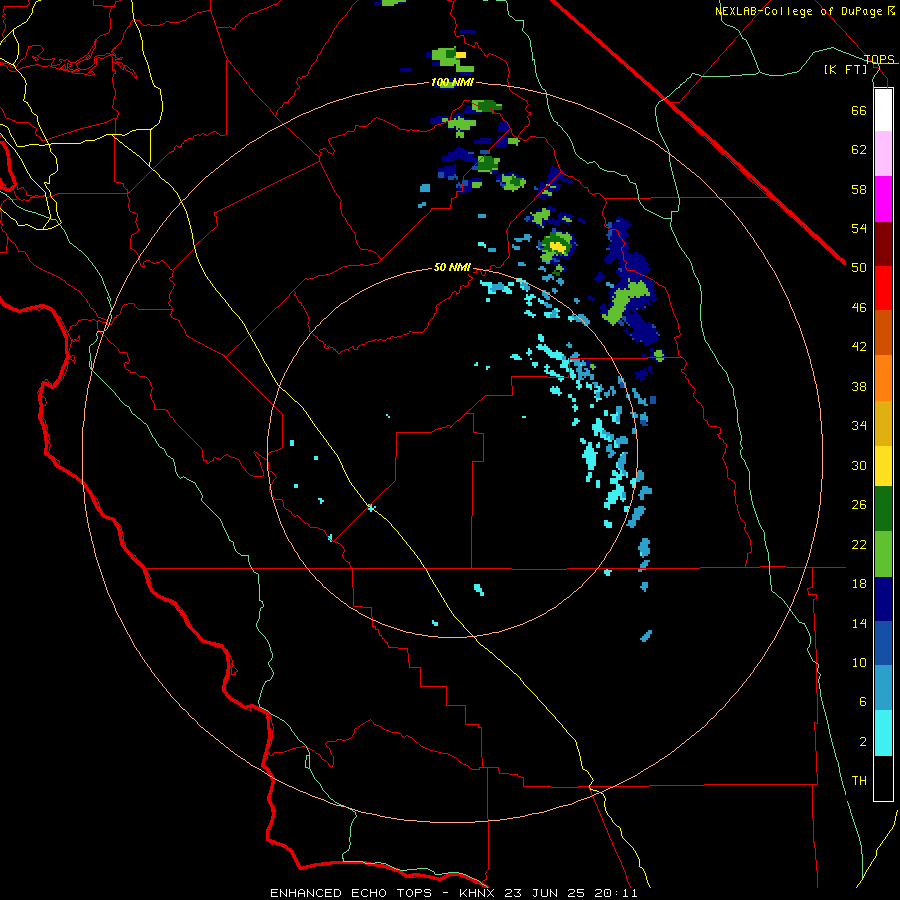
Task: Click the 42 legend value
Action: tap(859, 347)
